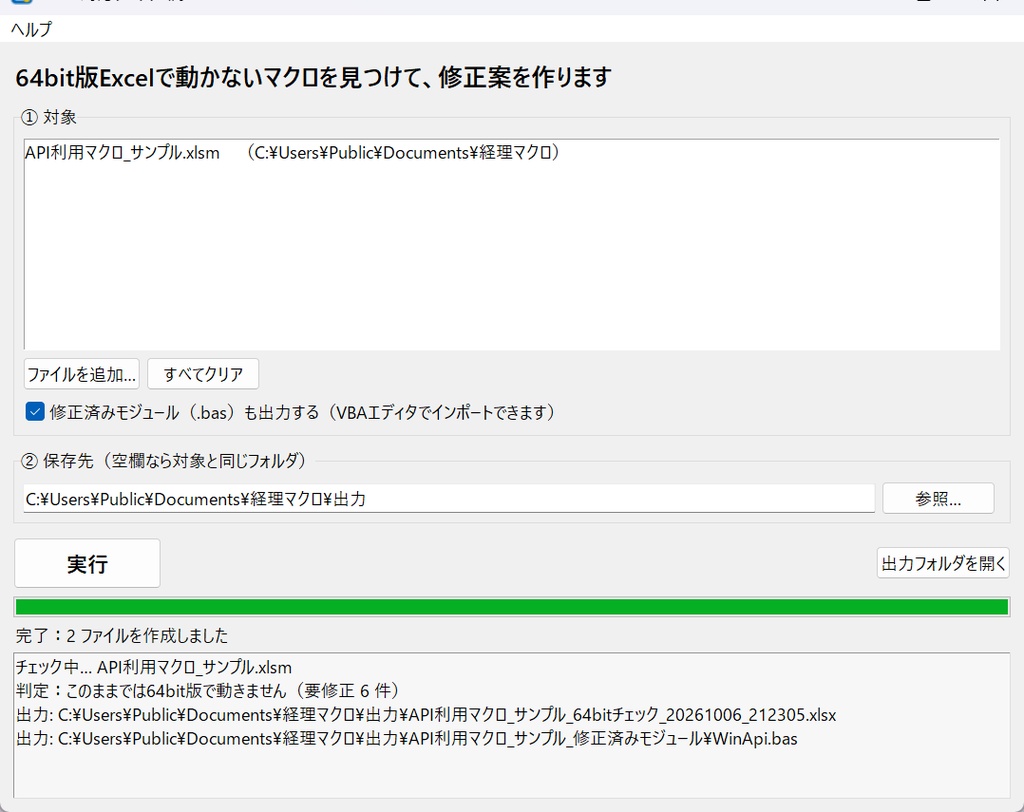Open the ヘルプ menu
The width and height of the screenshot is (1024, 812).
pos(31,29)
